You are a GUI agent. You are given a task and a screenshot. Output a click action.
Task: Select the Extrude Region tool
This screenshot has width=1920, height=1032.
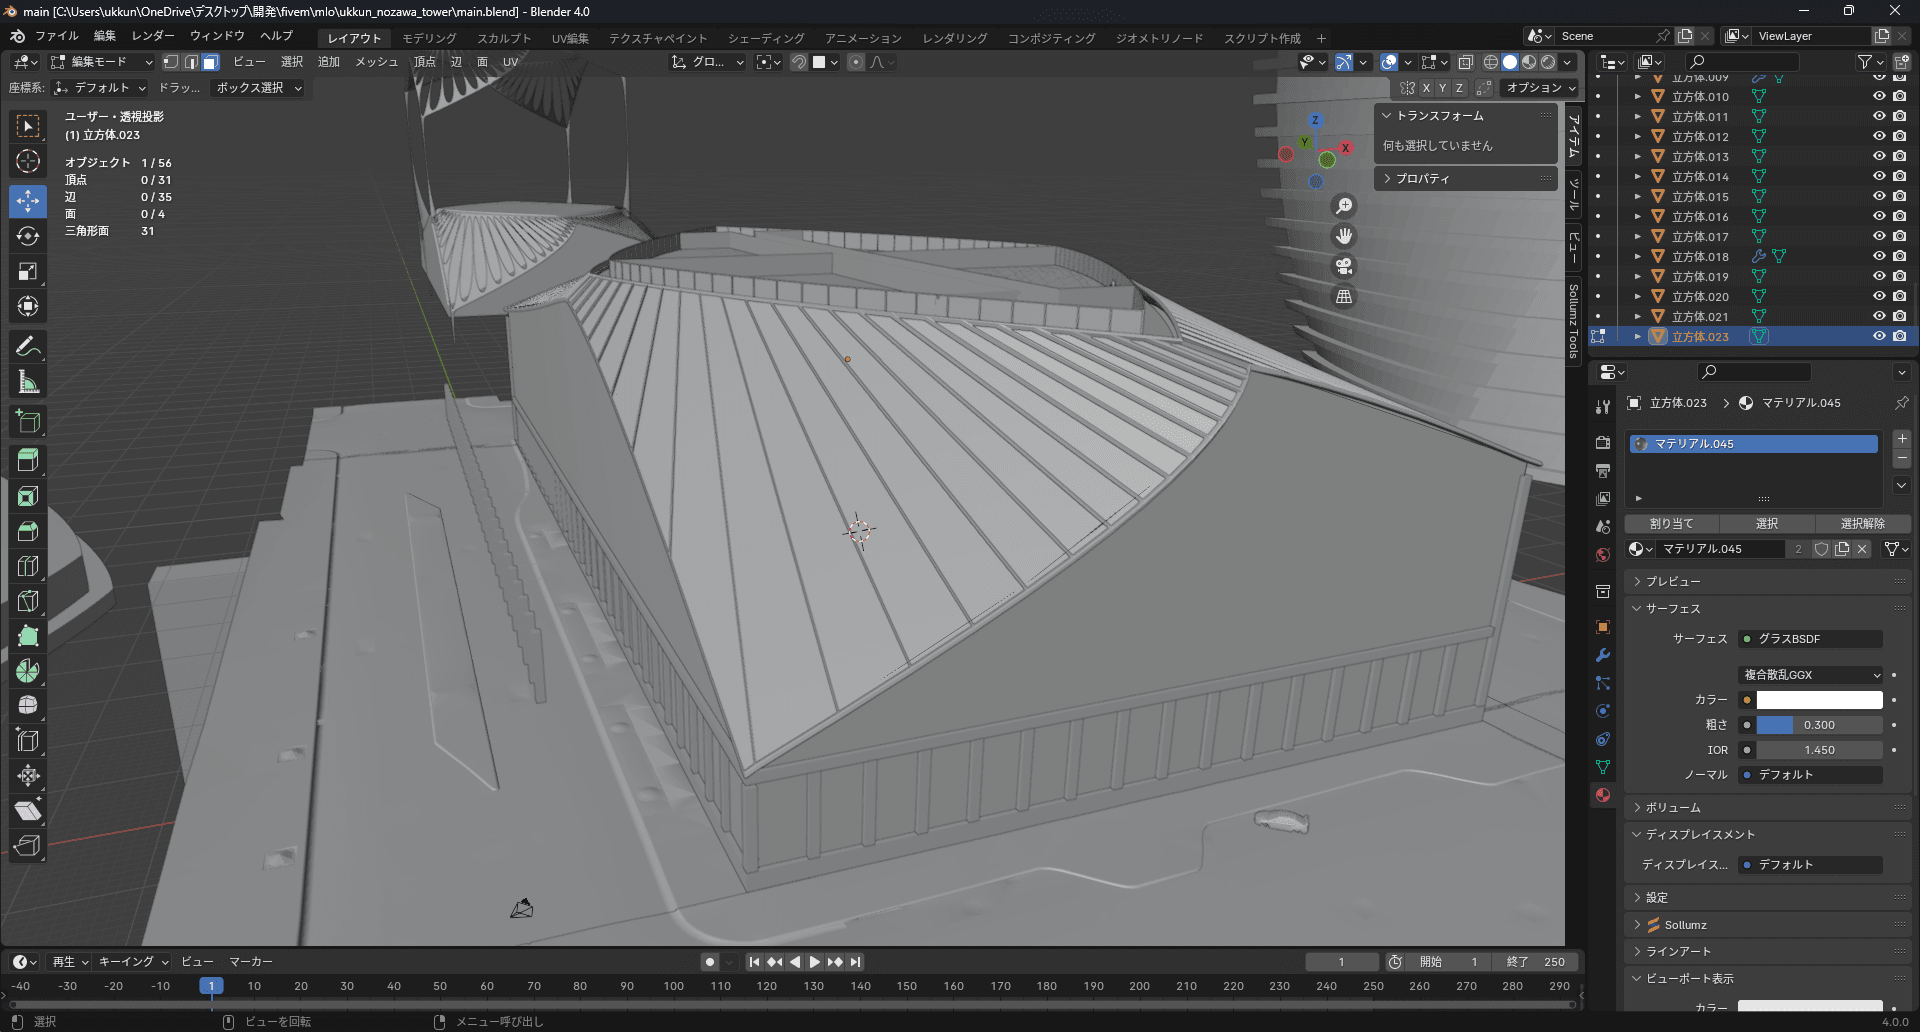[28, 461]
